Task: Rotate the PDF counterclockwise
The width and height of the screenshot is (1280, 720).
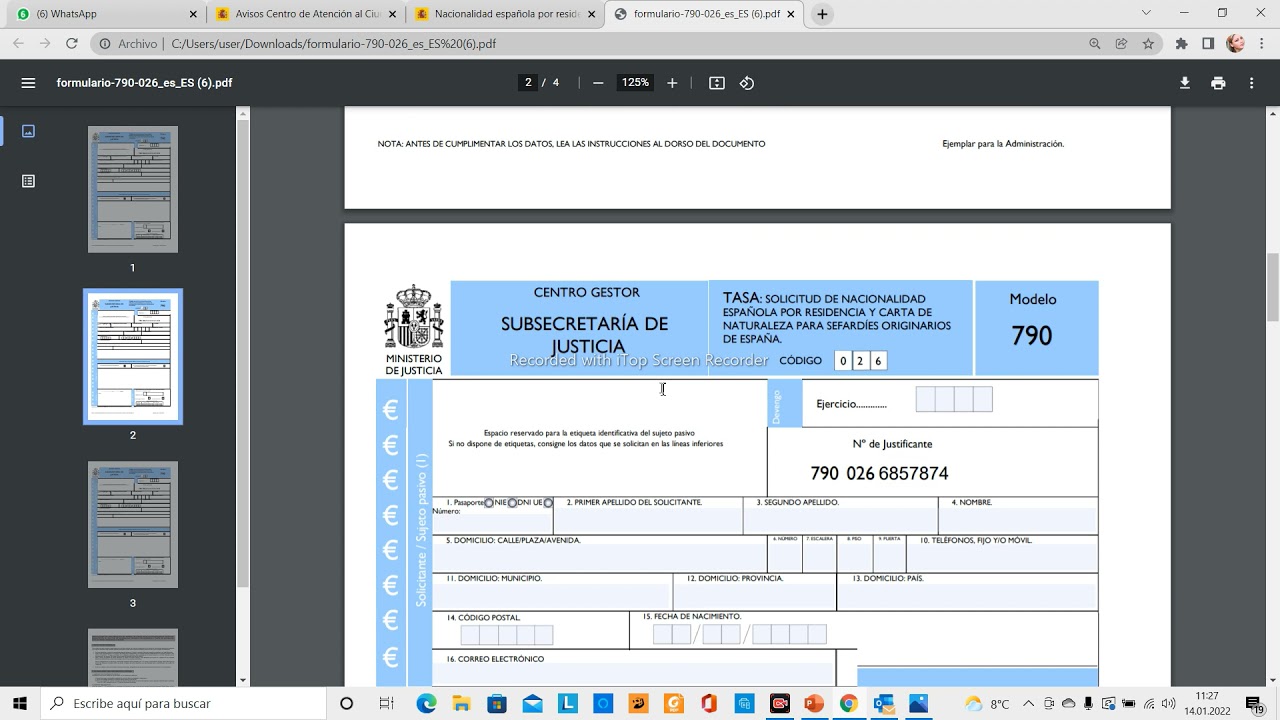Action: 746,83
